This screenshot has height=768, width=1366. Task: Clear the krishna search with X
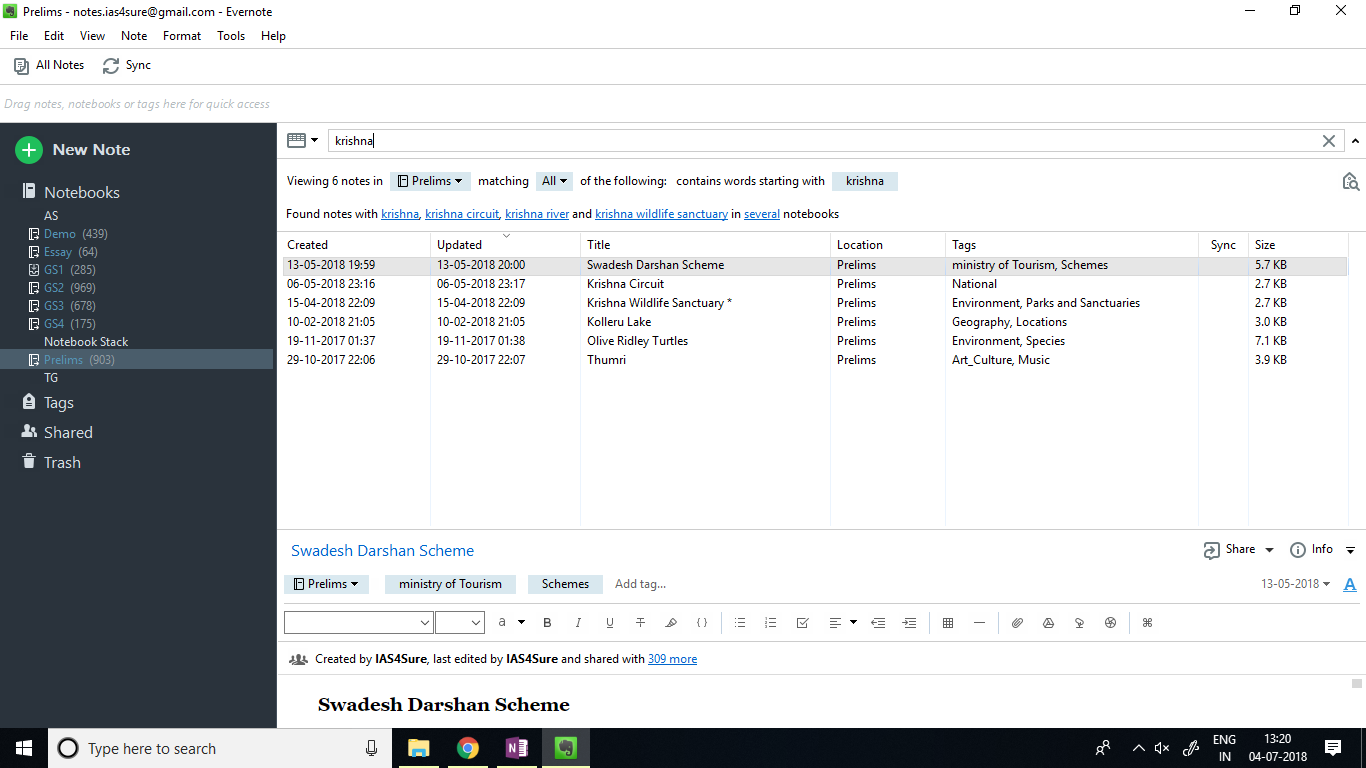(x=1329, y=141)
